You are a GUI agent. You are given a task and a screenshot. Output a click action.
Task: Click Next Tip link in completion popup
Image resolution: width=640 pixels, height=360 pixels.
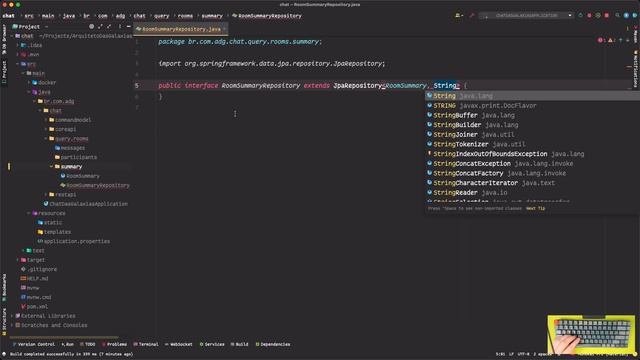[x=536, y=209]
